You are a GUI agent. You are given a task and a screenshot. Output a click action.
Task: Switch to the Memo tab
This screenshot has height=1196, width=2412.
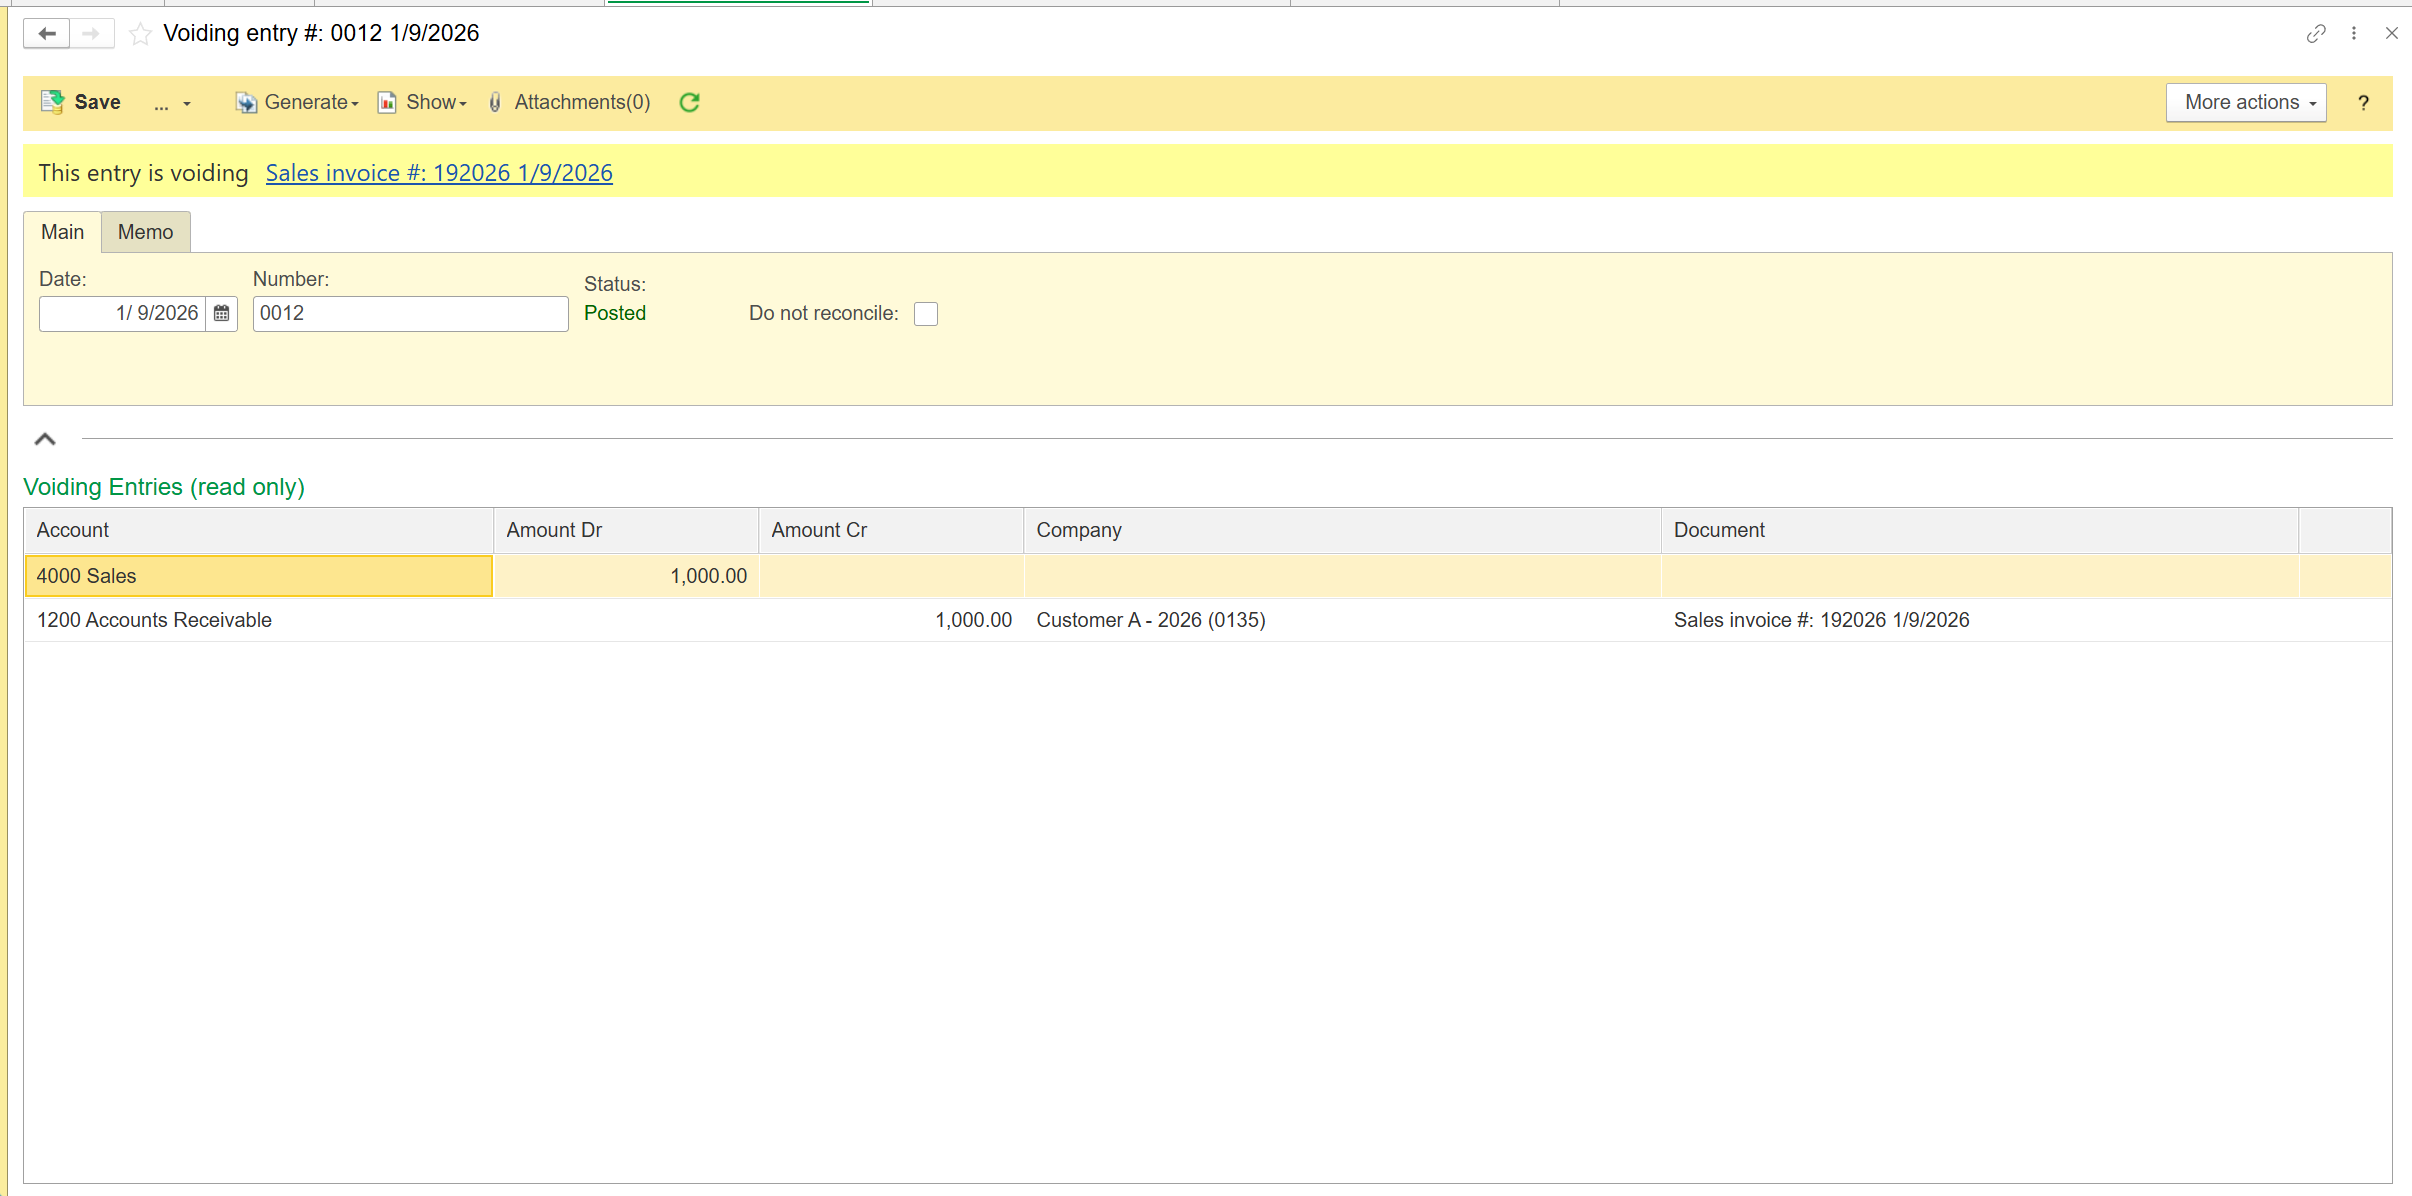[145, 232]
